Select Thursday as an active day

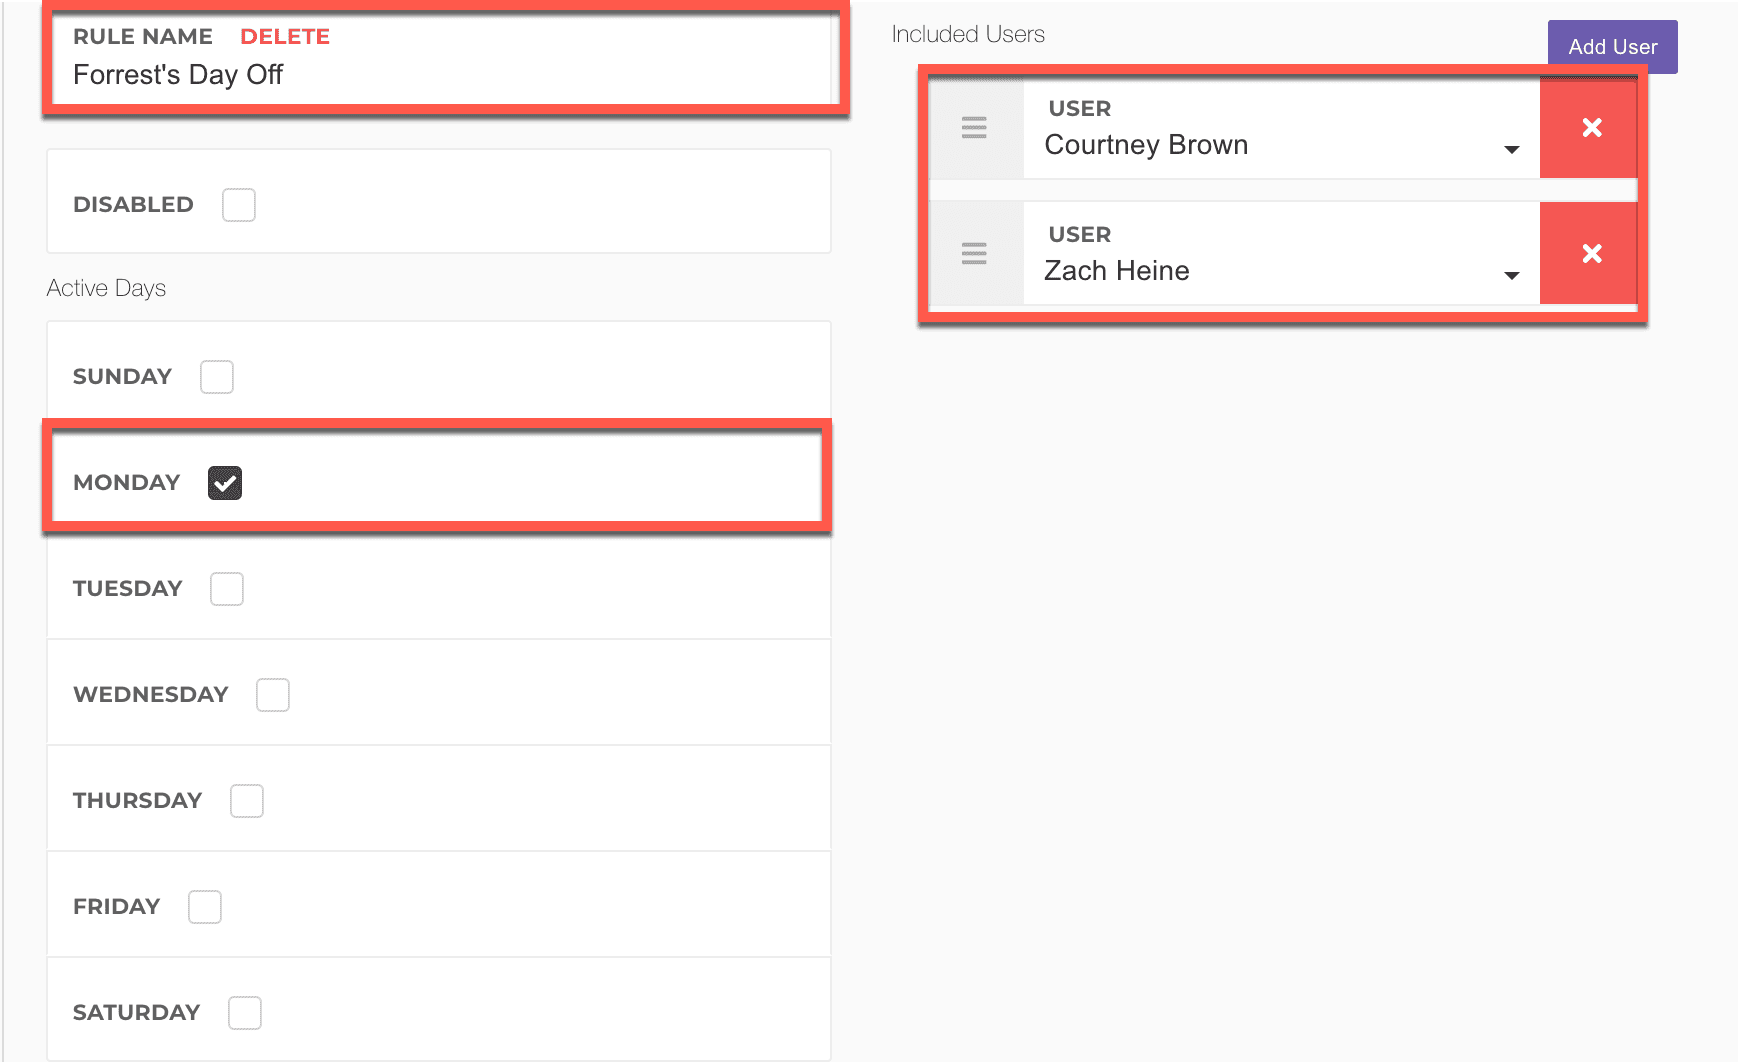(247, 801)
